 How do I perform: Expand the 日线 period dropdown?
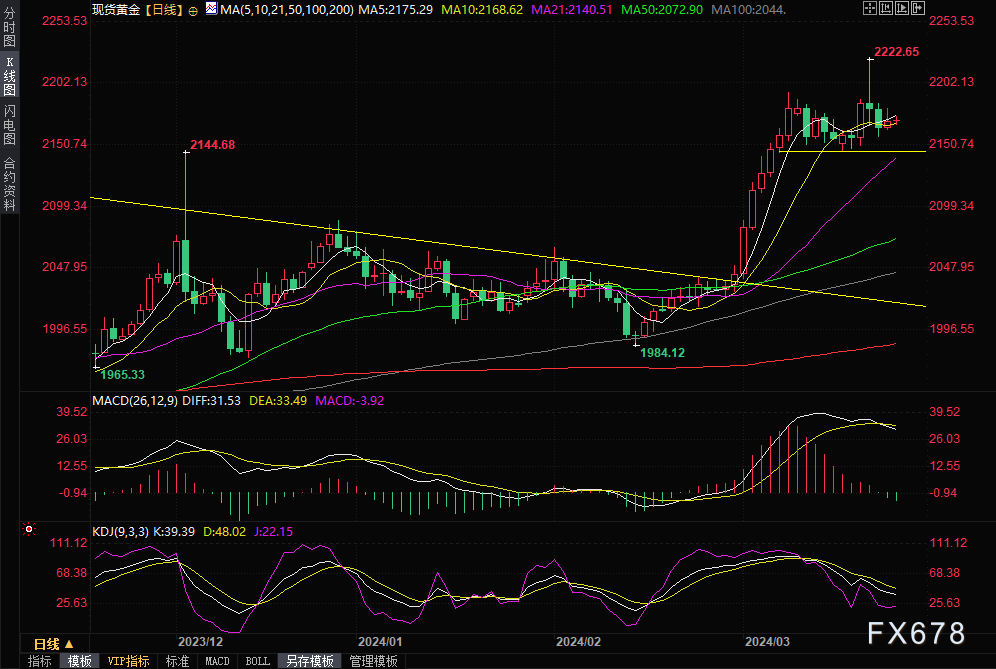[54, 644]
